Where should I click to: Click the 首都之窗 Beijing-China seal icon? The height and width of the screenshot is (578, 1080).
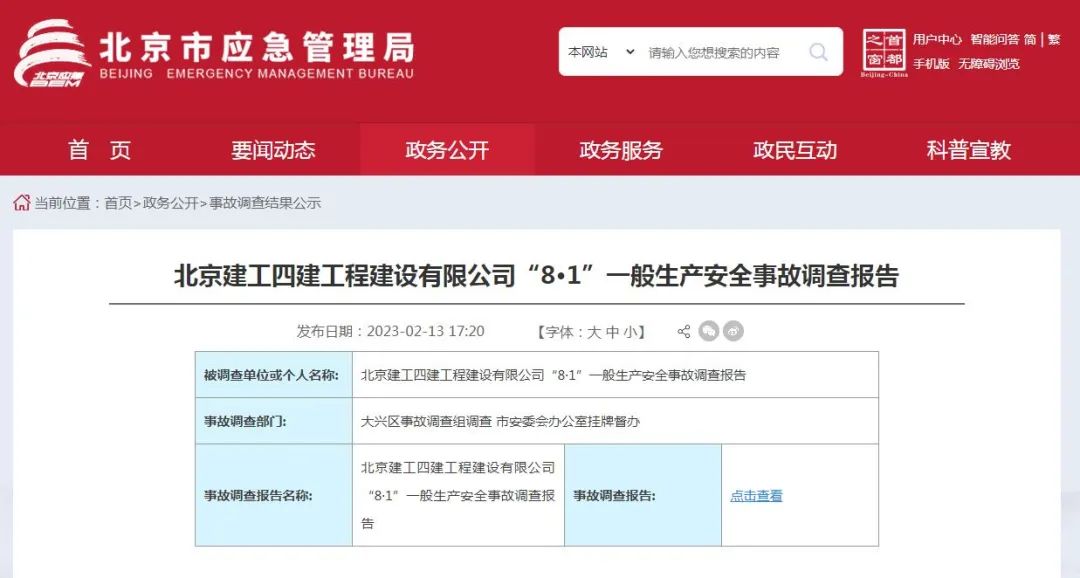[884, 53]
